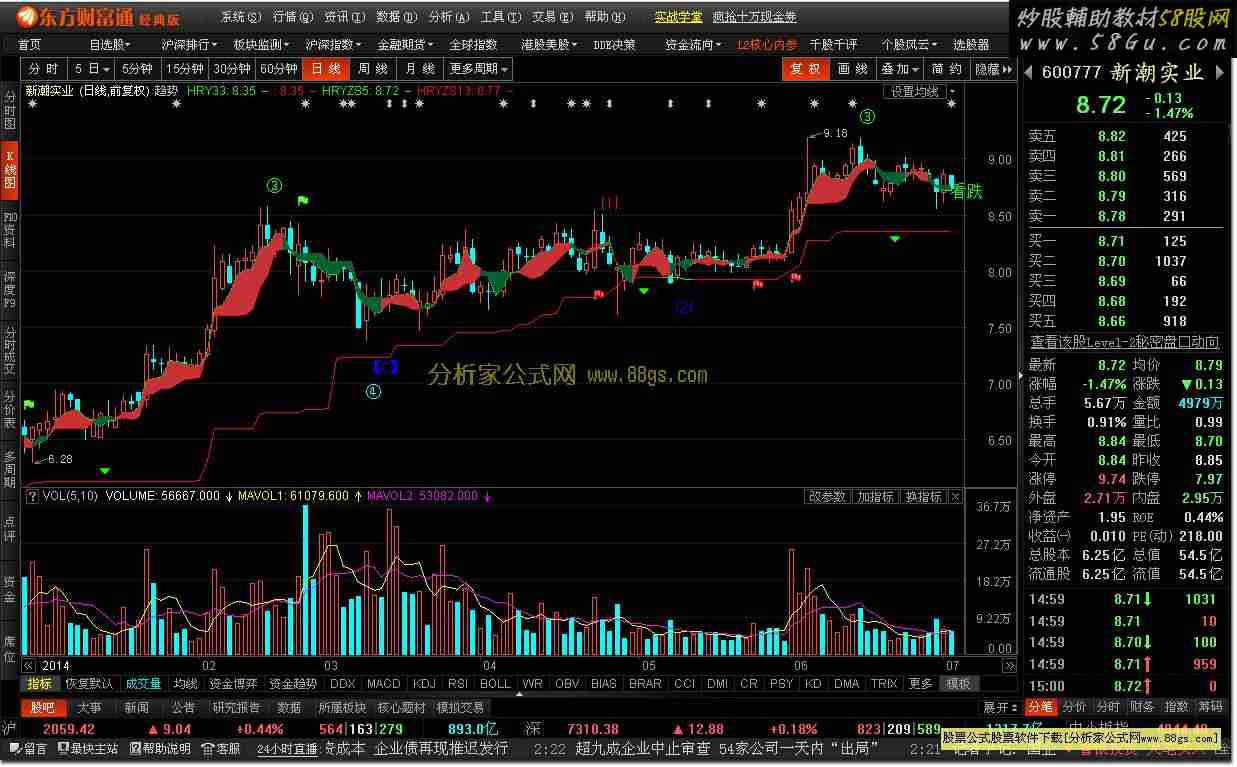The width and height of the screenshot is (1237, 767).
Task: Open the 24小时直播 news ticker link
Action: coord(287,748)
